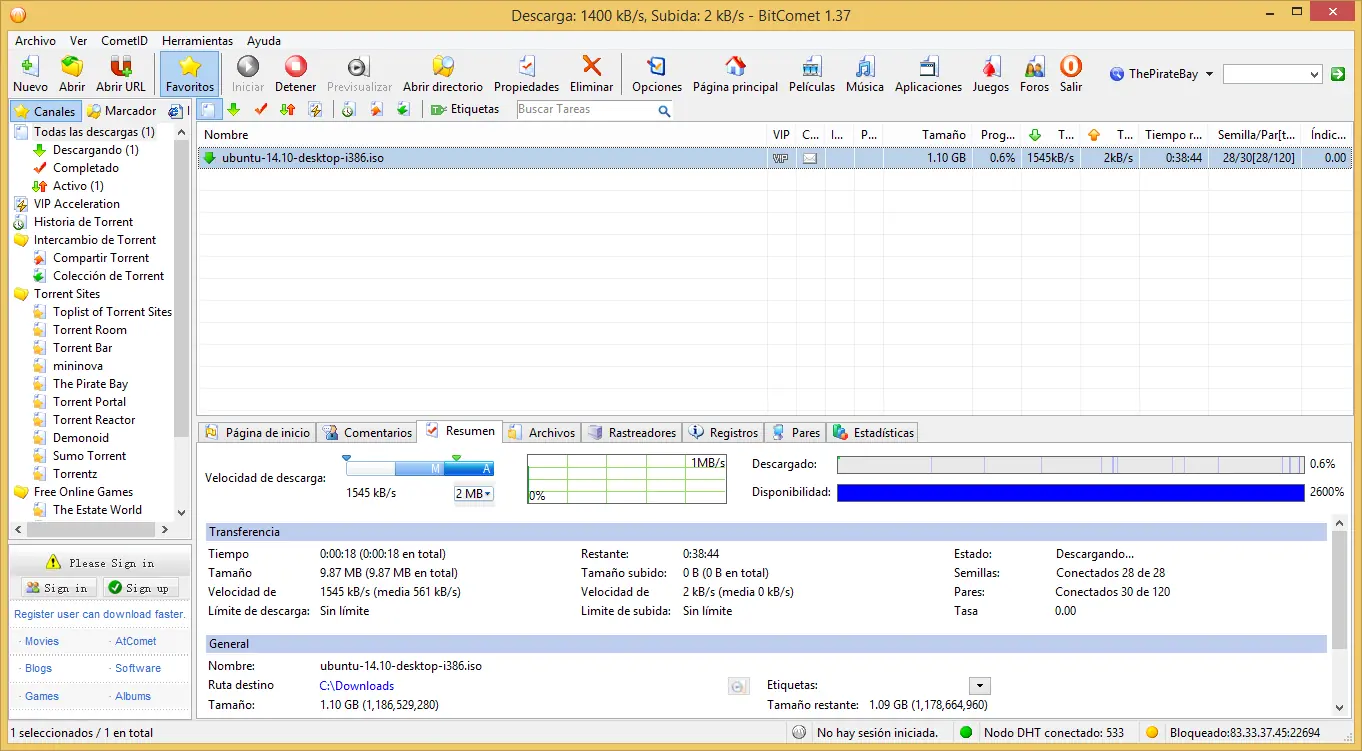Click the green torrent collection icon in the small toolbar
Viewport: 1362px width, 751px height.
(x=403, y=109)
